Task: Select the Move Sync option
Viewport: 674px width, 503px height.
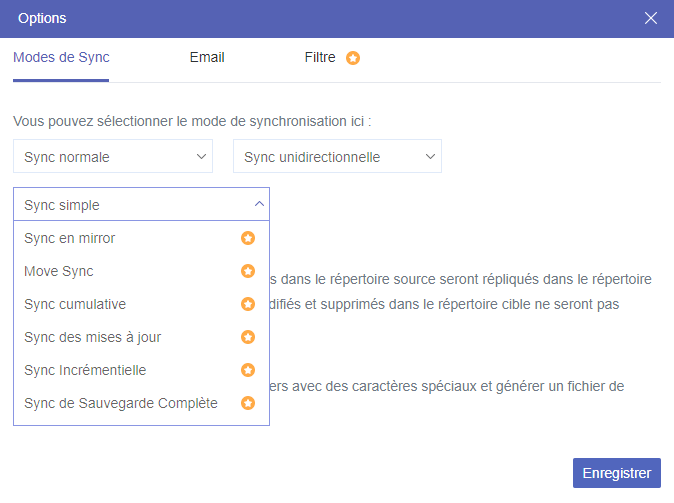Action: click(x=59, y=271)
